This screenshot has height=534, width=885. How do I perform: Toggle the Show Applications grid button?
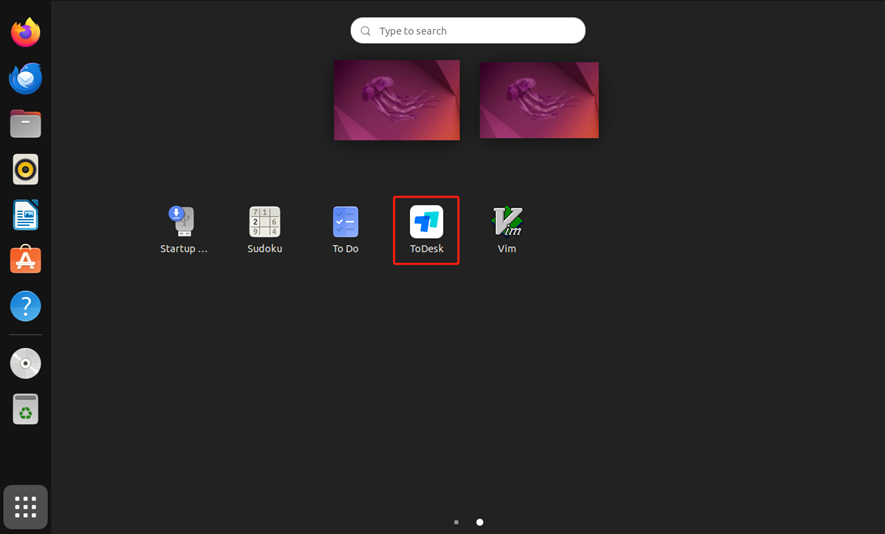pos(25,507)
